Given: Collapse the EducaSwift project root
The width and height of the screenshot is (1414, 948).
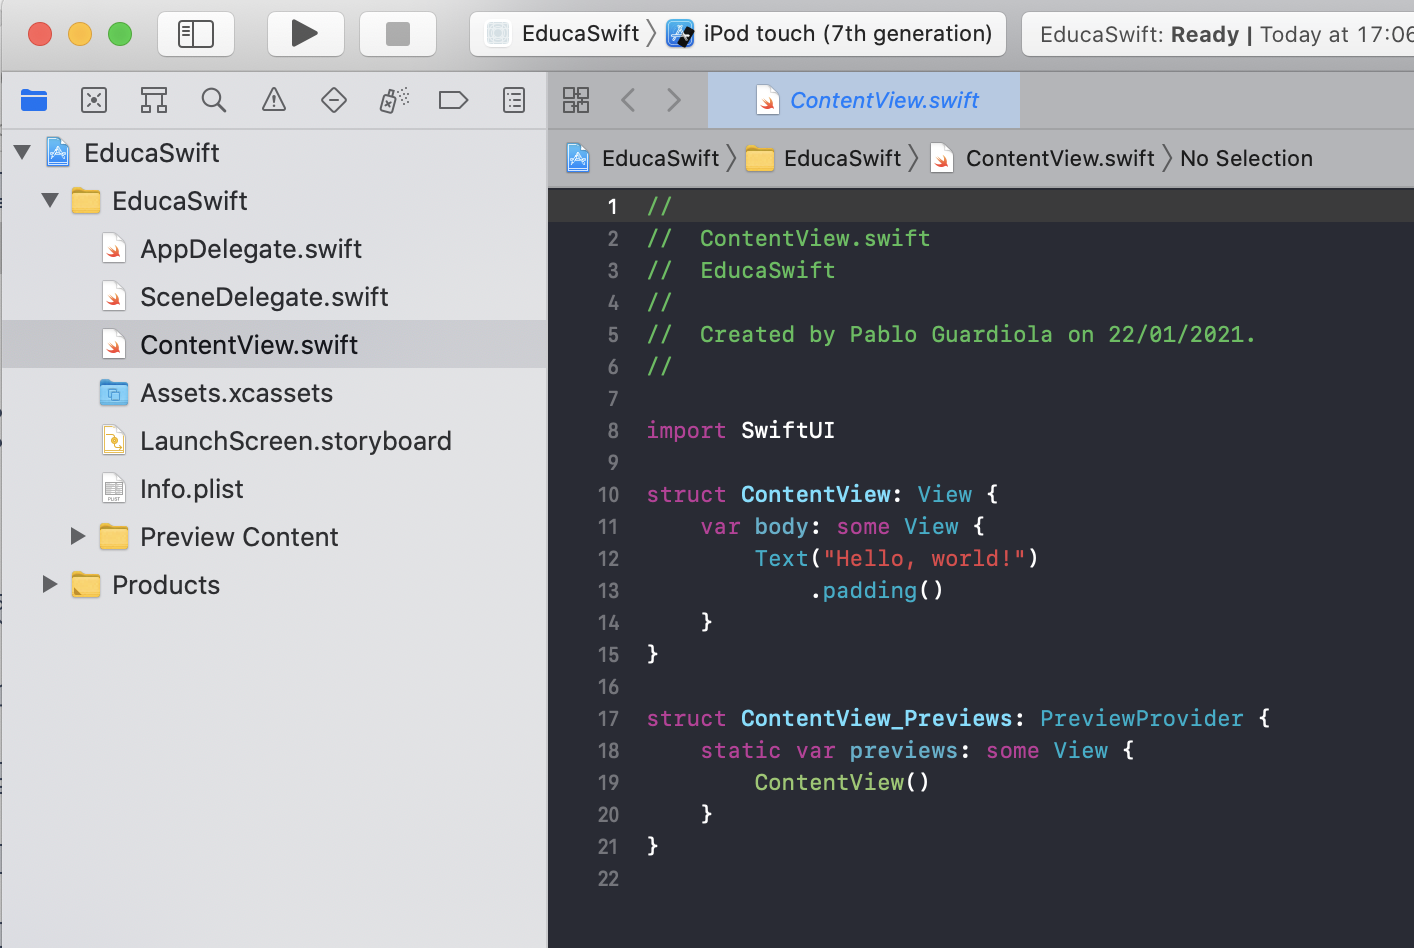Looking at the screenshot, I should [22, 153].
